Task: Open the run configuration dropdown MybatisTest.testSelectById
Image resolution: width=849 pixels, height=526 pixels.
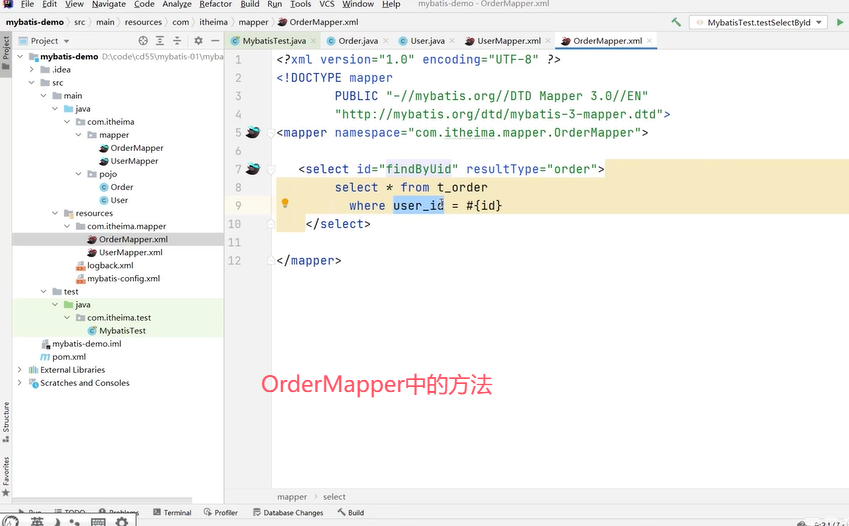Action: 758,22
